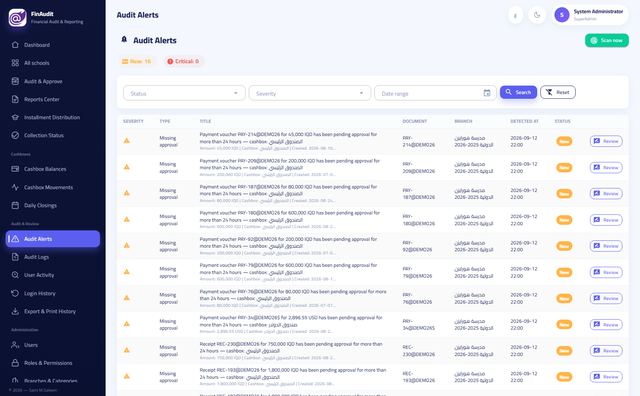This screenshot has height=396, width=640.
Task: Click the Audit Logs document icon
Action: pyautogui.click(x=15, y=257)
